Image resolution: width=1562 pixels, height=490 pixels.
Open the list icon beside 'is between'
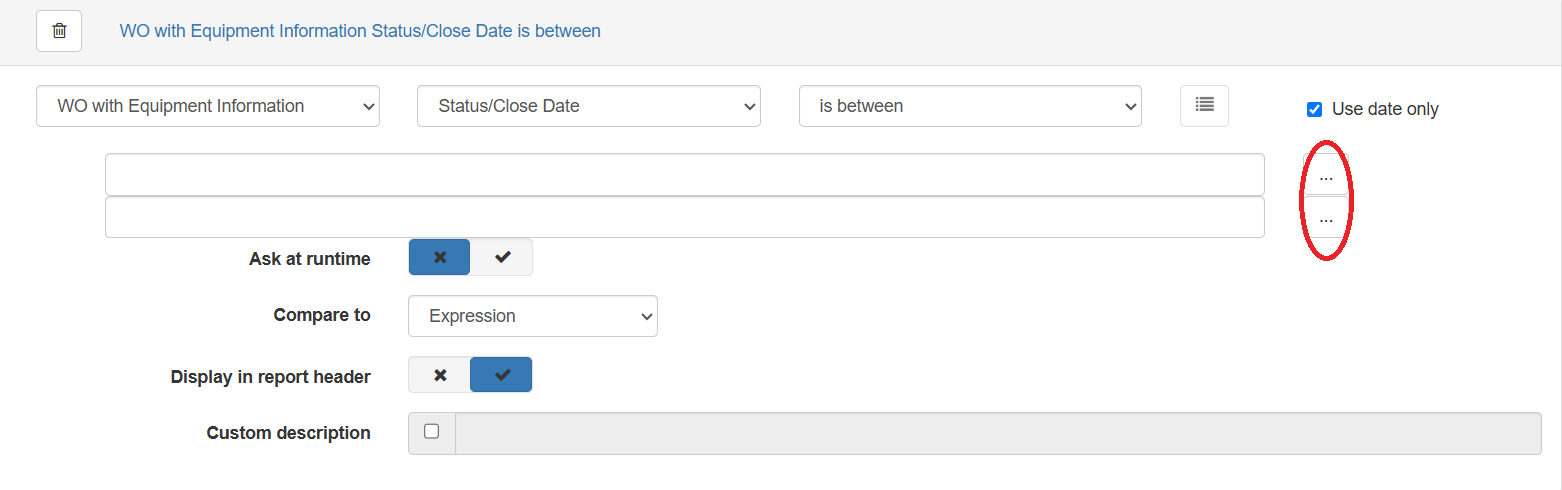(1204, 105)
